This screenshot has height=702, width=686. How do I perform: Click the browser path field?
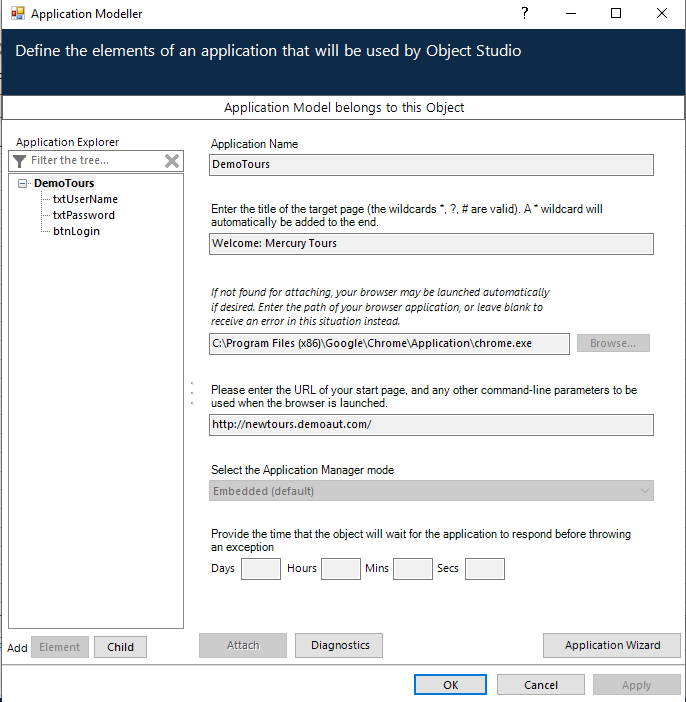[389, 344]
